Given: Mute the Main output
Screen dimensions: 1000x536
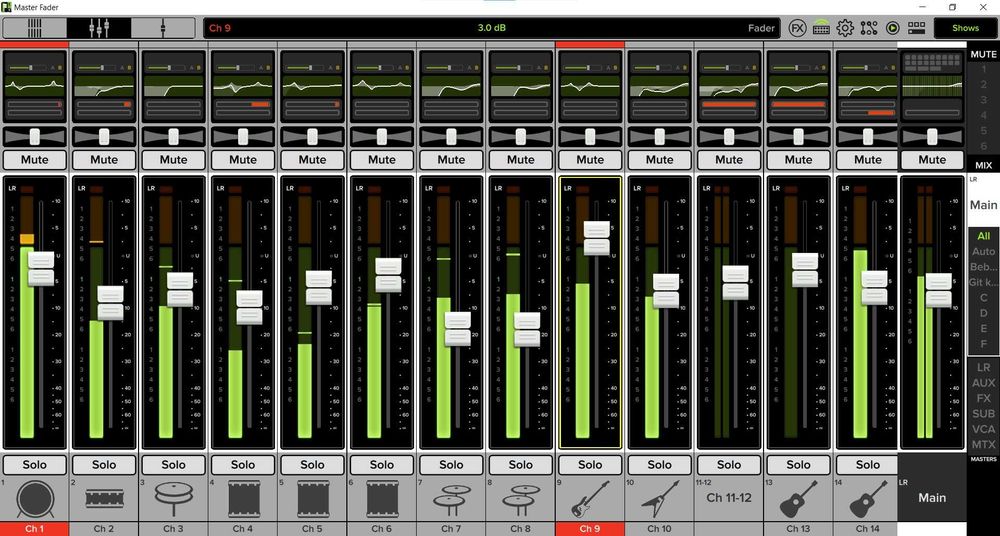Looking at the screenshot, I should [932, 160].
